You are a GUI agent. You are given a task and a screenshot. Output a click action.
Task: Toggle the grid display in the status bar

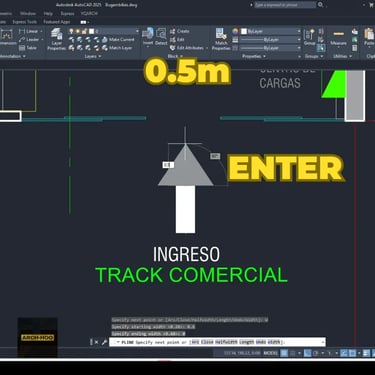tap(284, 353)
